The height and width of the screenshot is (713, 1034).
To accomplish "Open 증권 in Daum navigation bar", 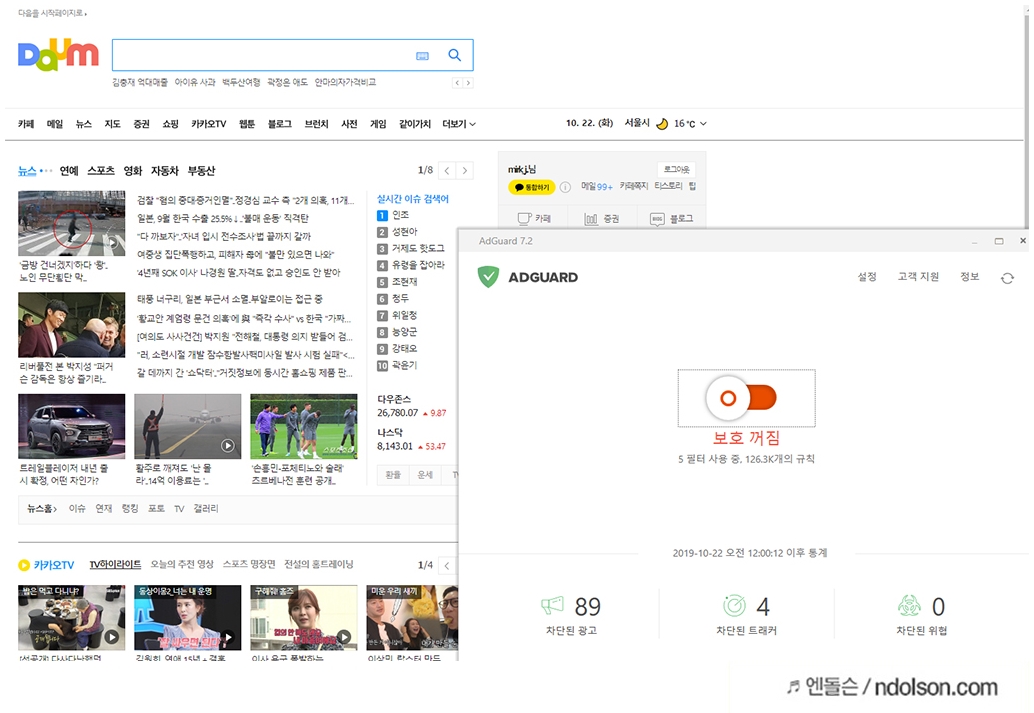I will pyautogui.click(x=142, y=124).
